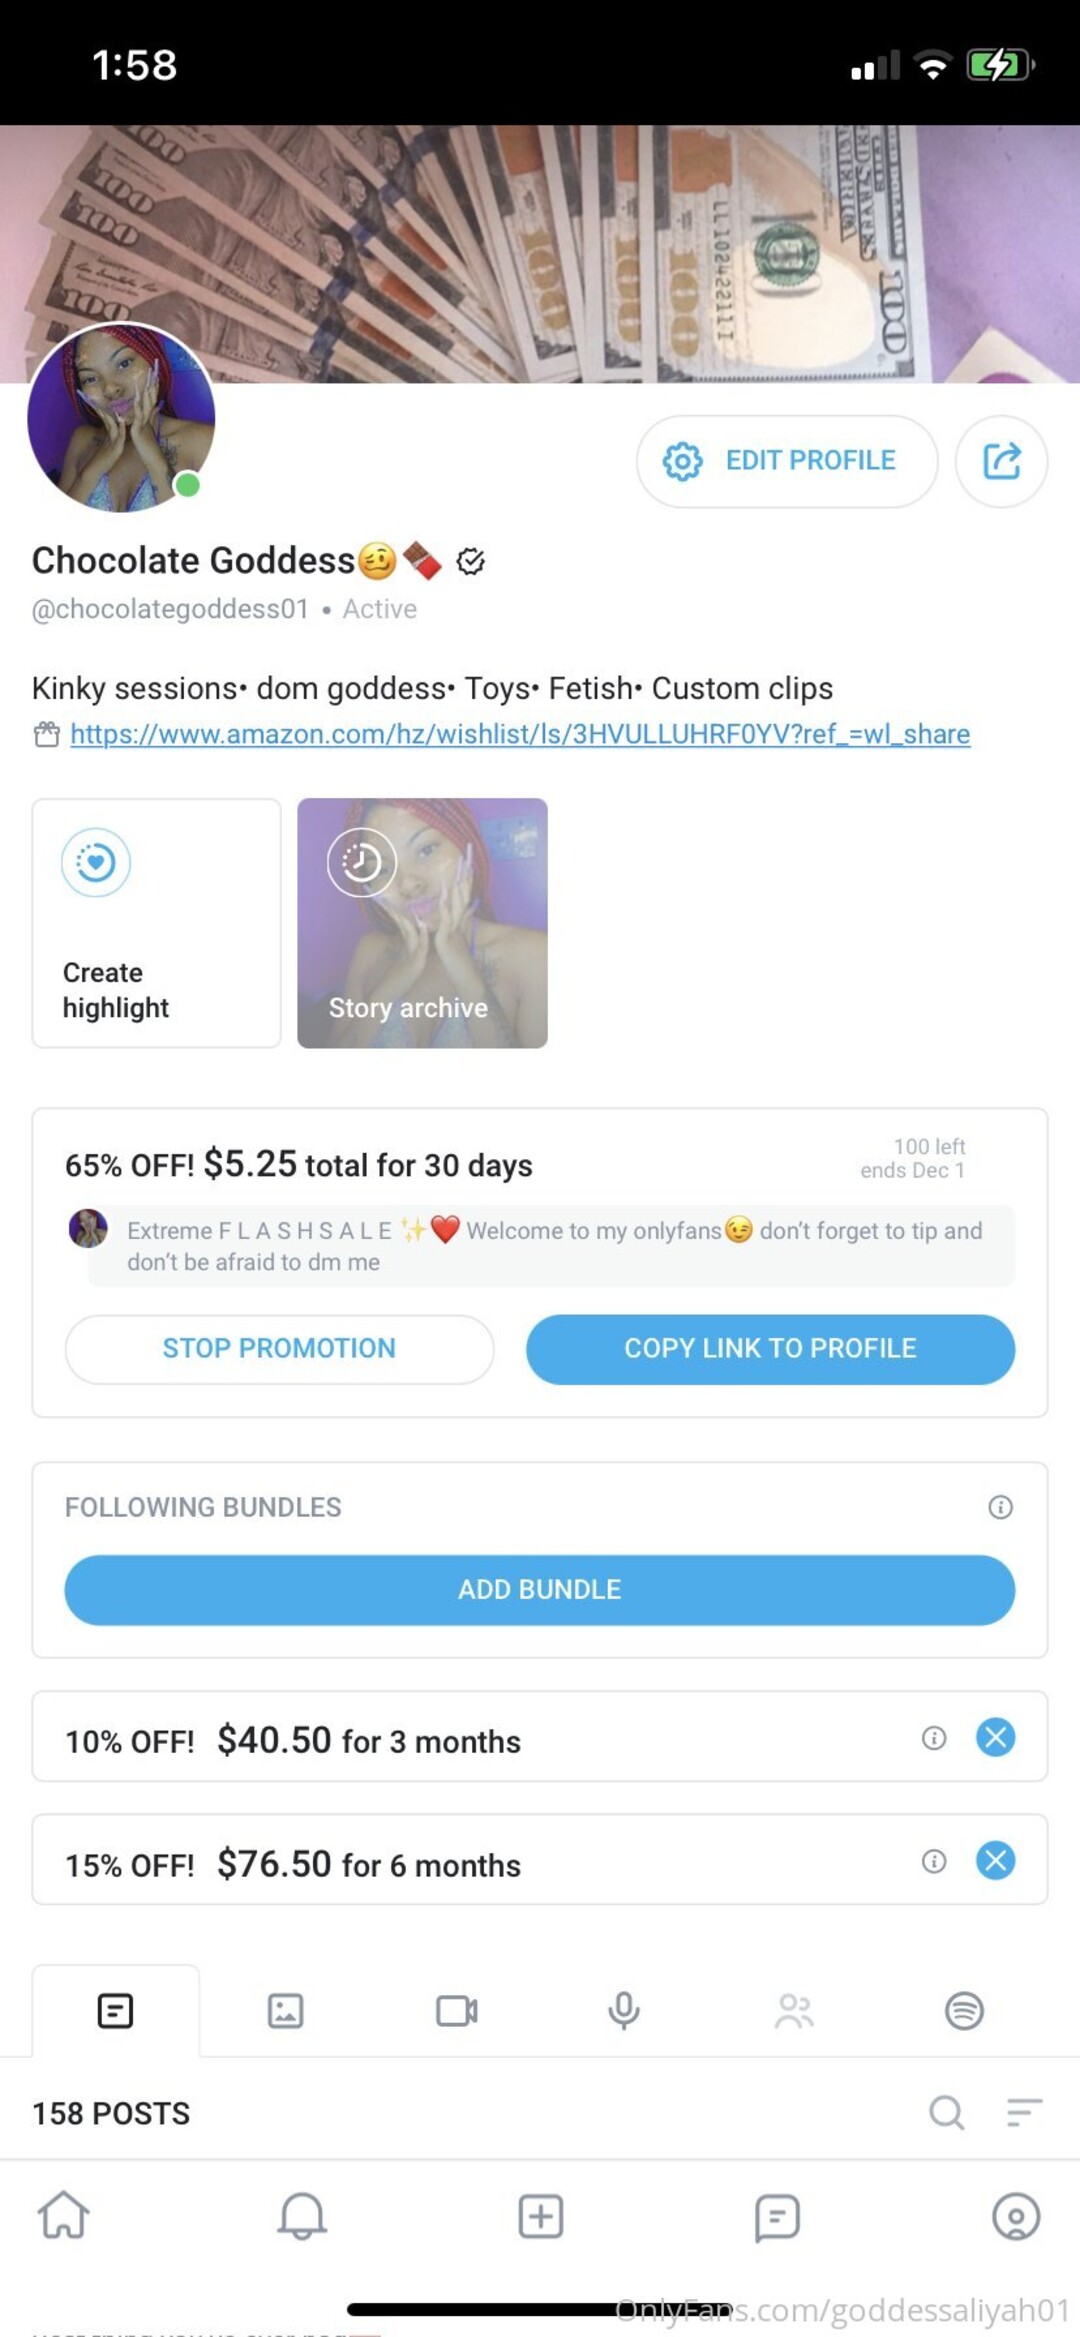Screen dimensions: 1080x2337
Task: Go to Home in bottom navigation
Action: pos(64,2215)
